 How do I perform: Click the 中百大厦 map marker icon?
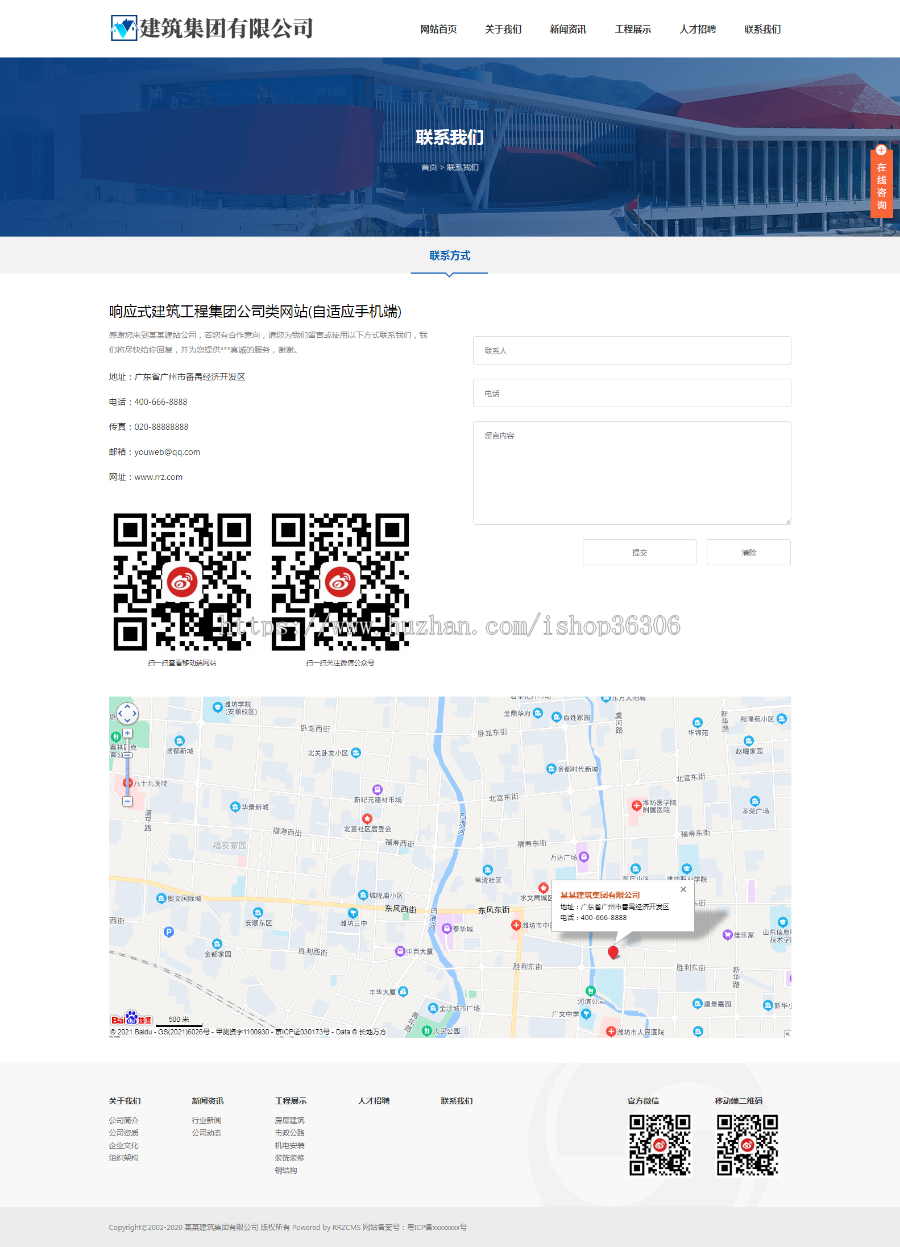click(x=400, y=951)
